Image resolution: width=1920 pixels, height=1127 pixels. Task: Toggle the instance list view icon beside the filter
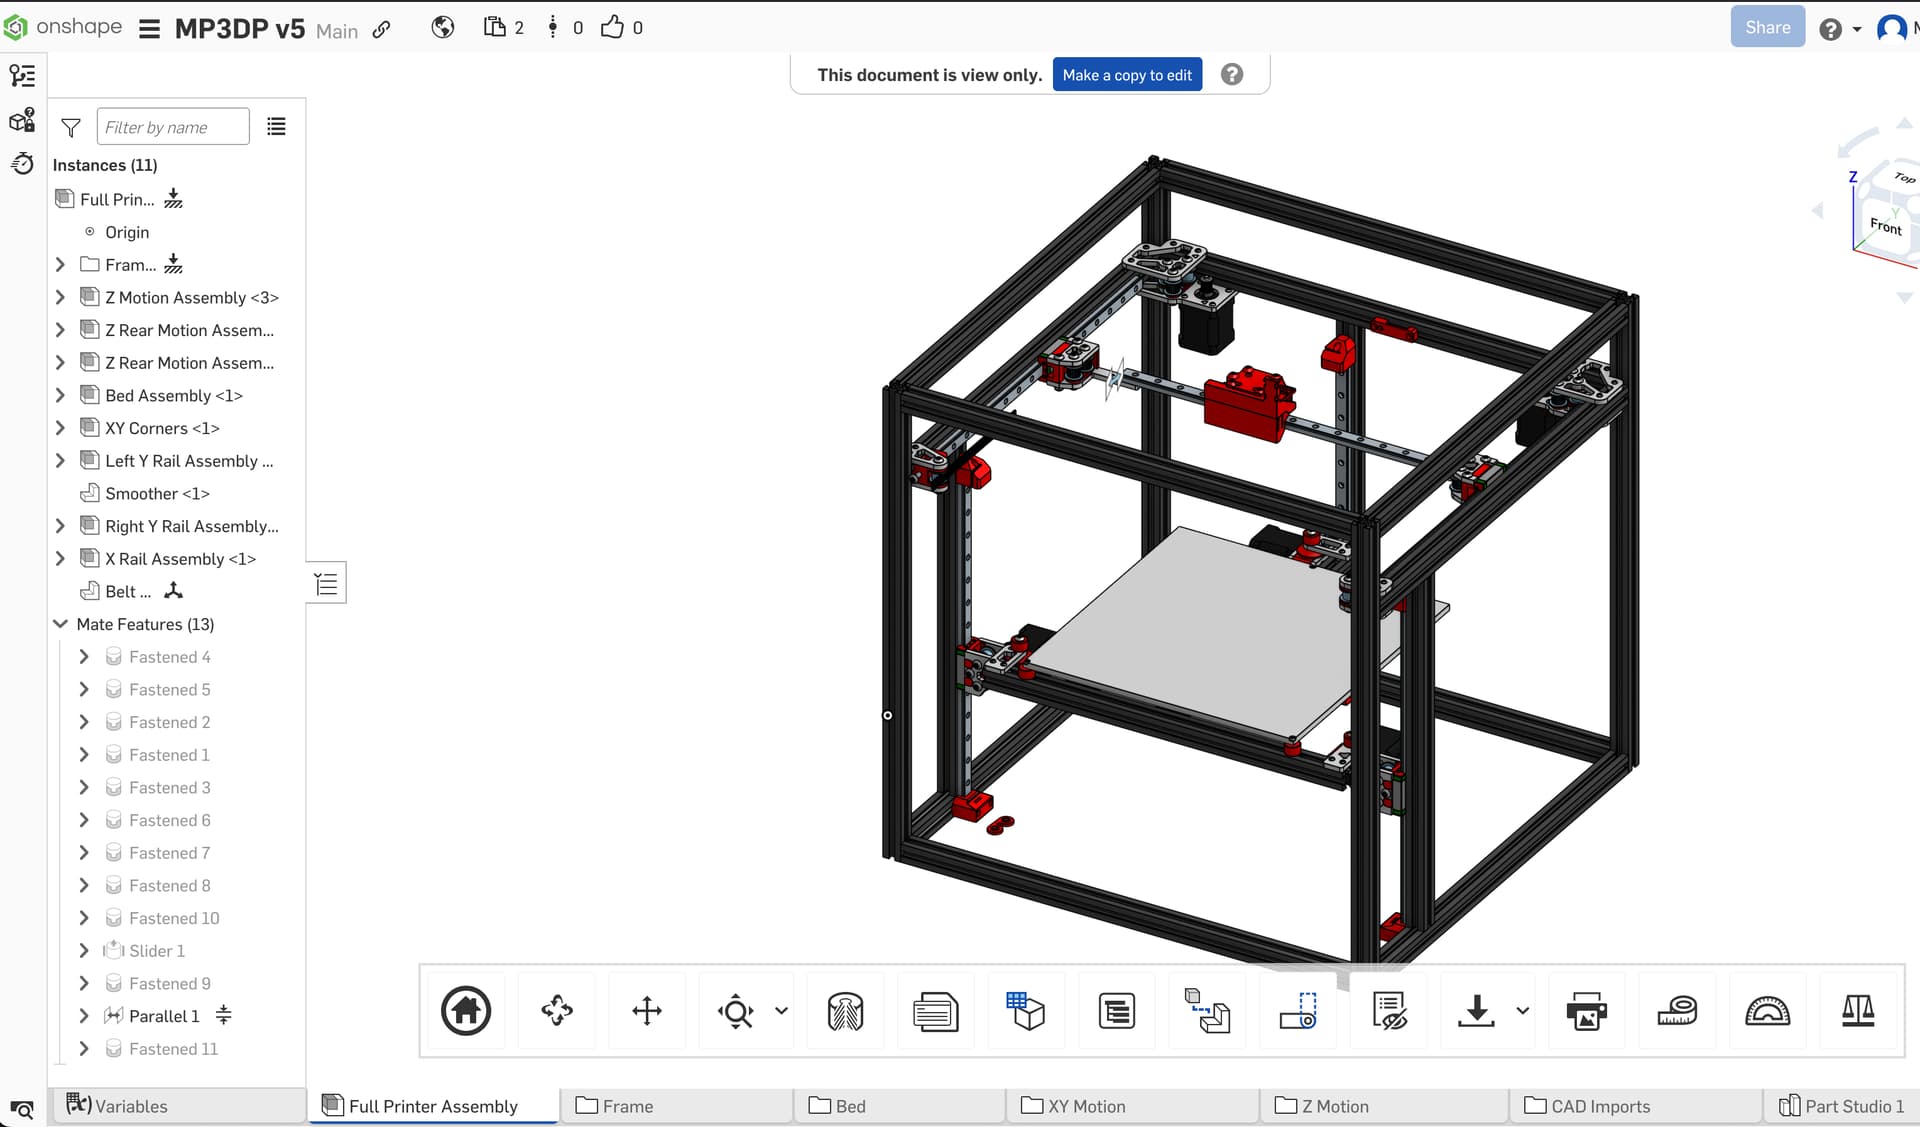click(276, 126)
